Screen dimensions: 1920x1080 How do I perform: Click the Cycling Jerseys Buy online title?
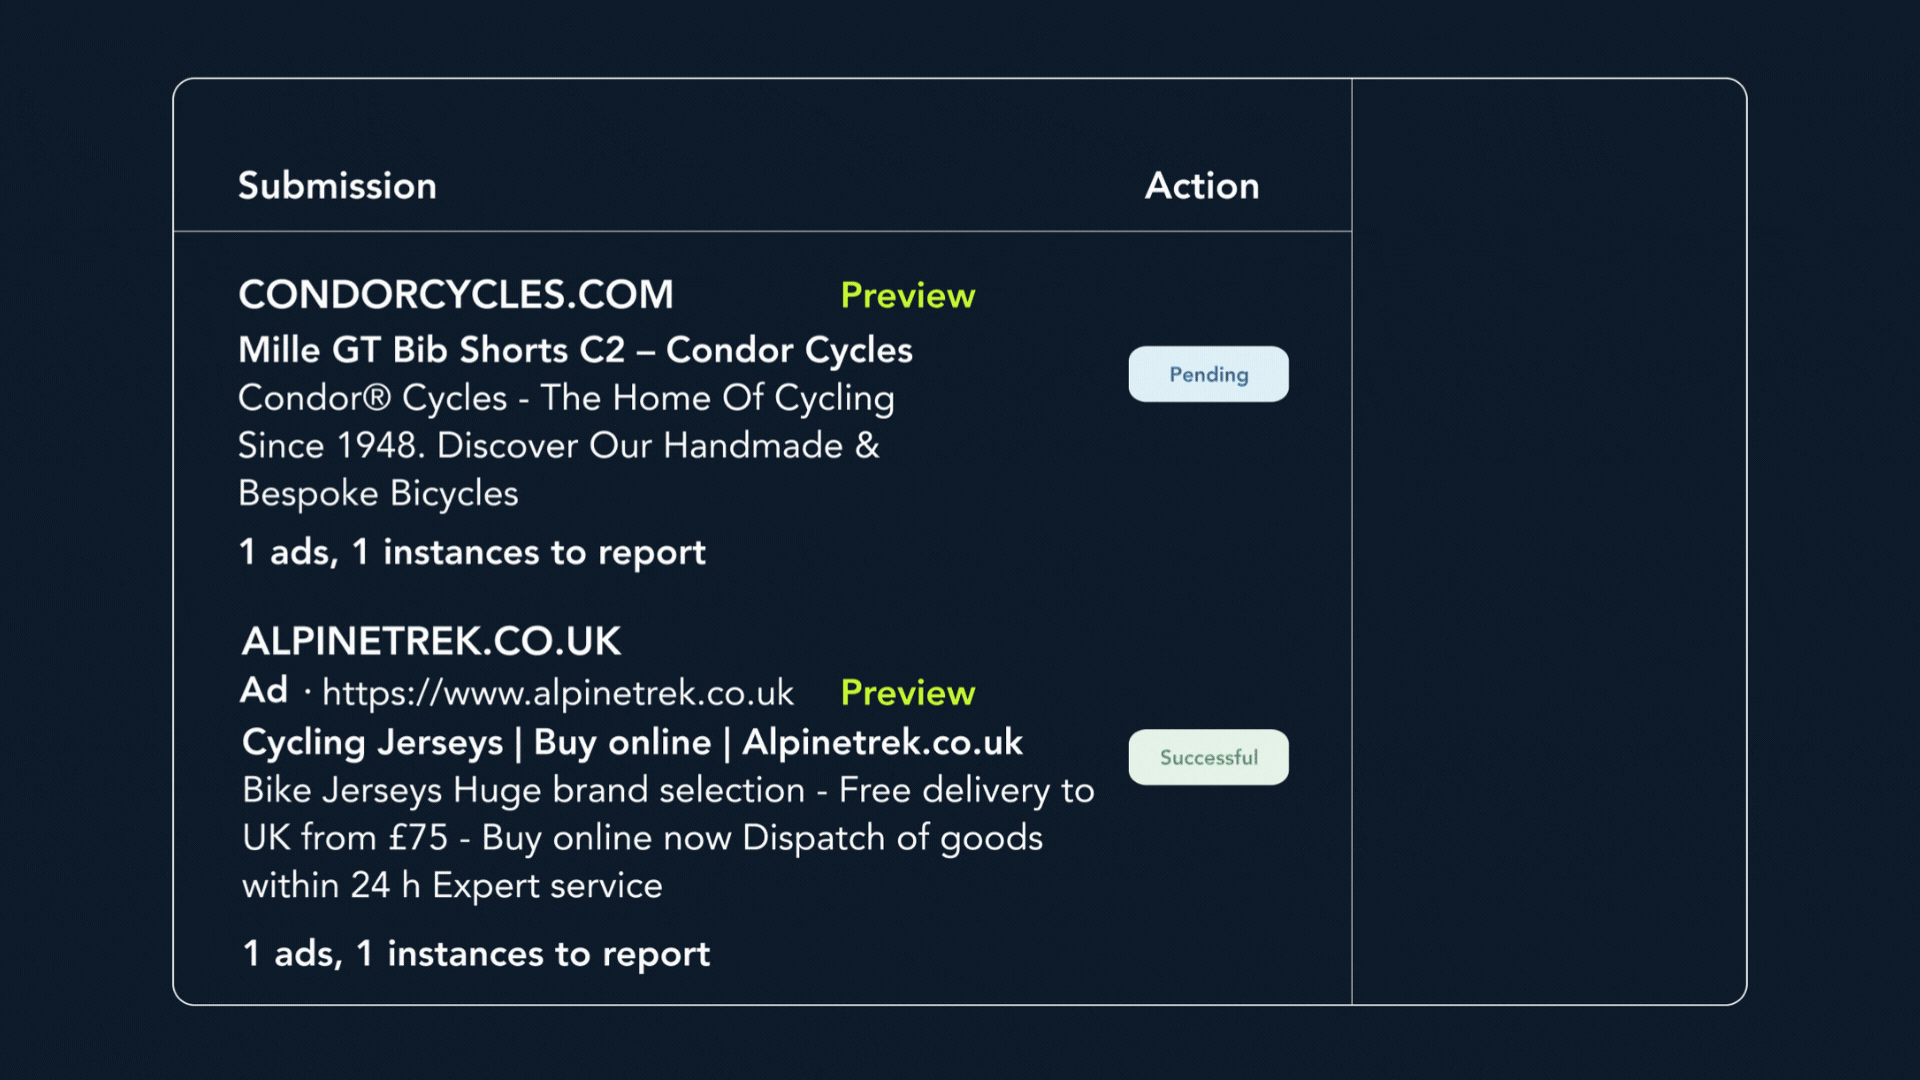pos(633,742)
